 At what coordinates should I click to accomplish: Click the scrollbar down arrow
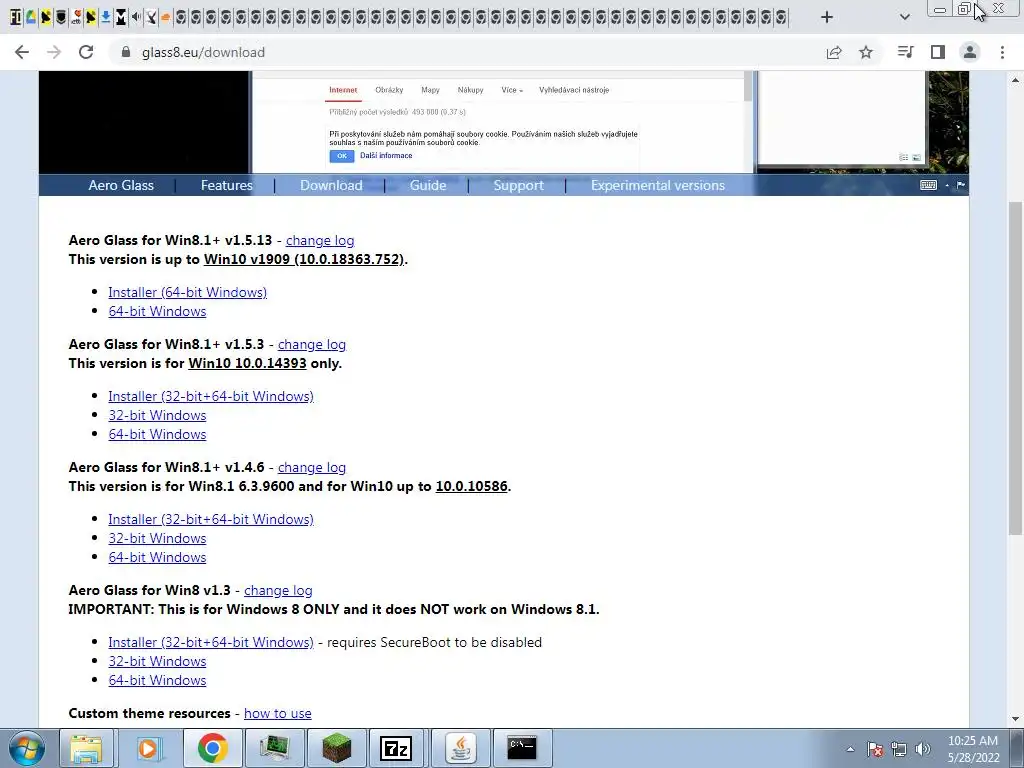point(1016,719)
